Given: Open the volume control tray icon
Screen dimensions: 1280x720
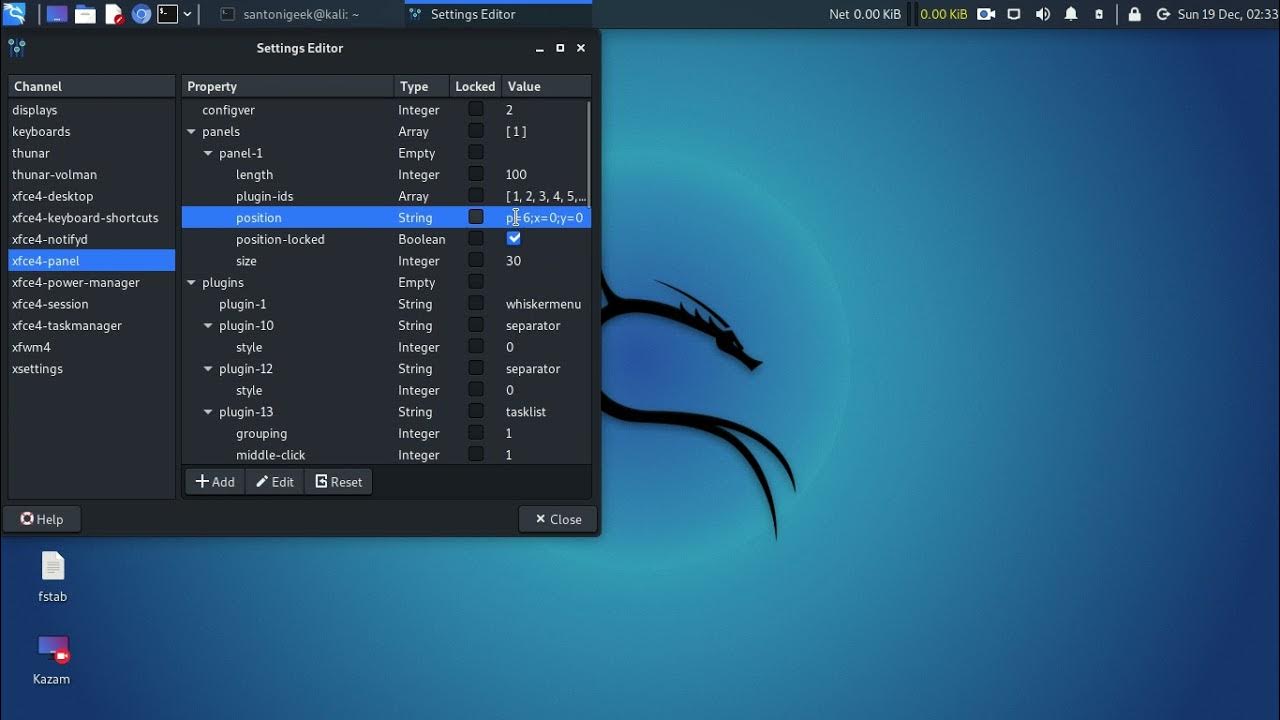Looking at the screenshot, I should pos(1043,14).
